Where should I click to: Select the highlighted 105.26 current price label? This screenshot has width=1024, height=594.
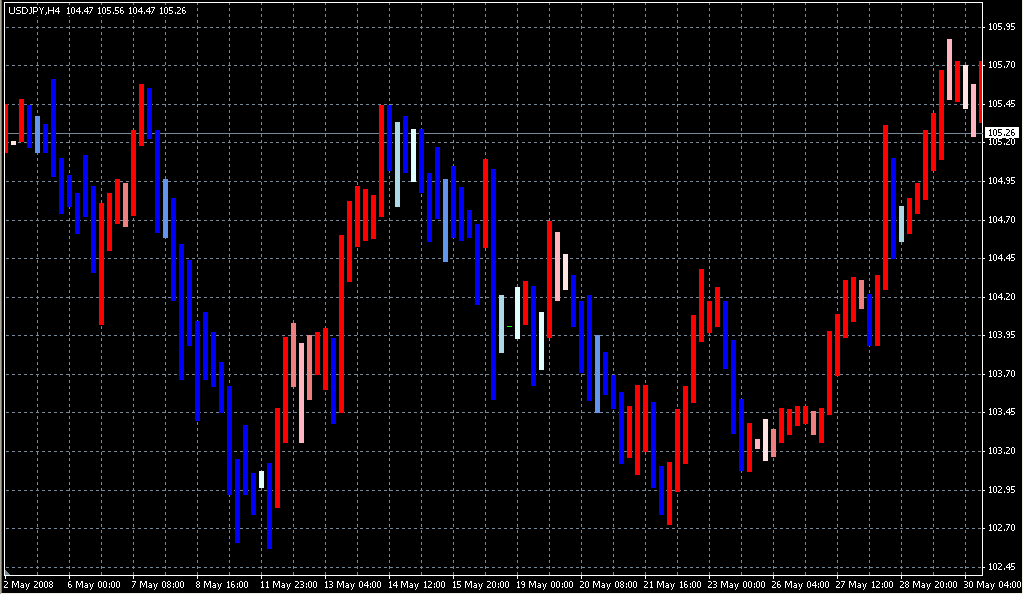1002,133
